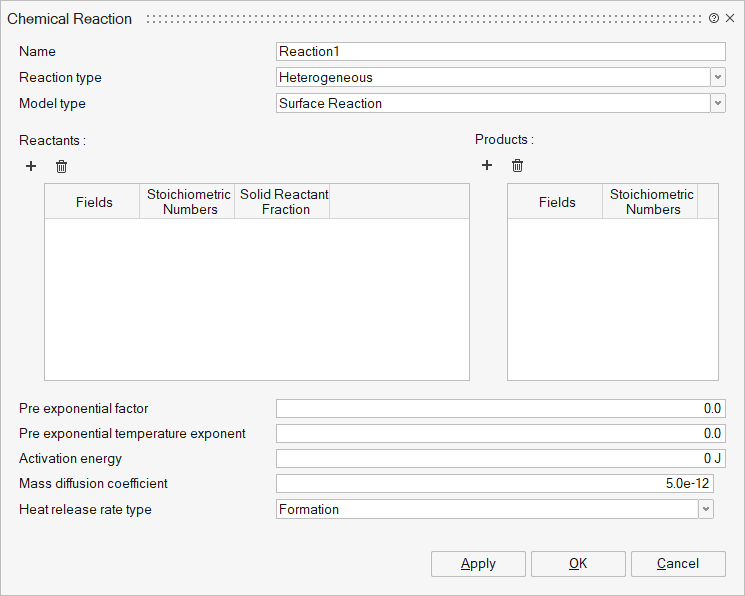Select the Activation energy input
745x596 pixels.
pyautogui.click(x=500, y=458)
